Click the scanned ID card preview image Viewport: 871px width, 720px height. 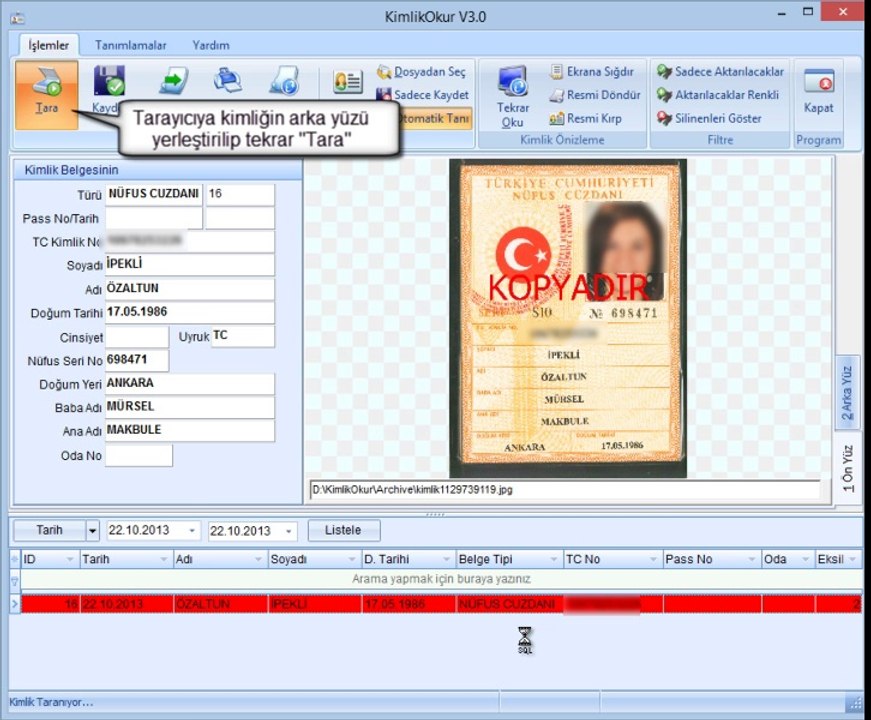pyautogui.click(x=568, y=318)
